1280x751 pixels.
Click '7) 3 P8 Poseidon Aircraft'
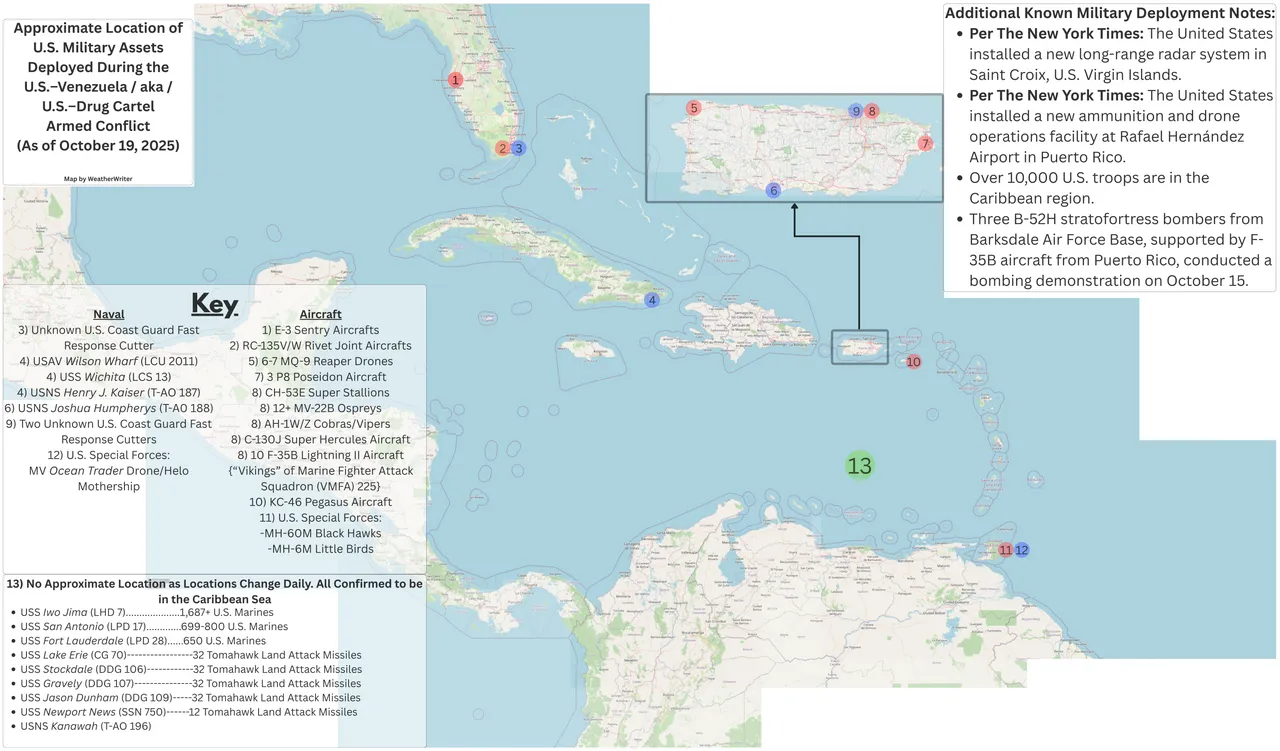pyautogui.click(x=321, y=377)
